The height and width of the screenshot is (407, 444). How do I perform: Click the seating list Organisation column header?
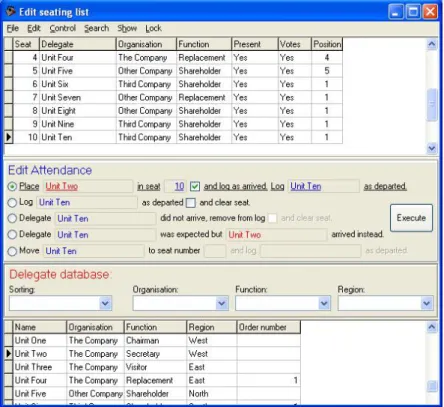click(x=146, y=44)
